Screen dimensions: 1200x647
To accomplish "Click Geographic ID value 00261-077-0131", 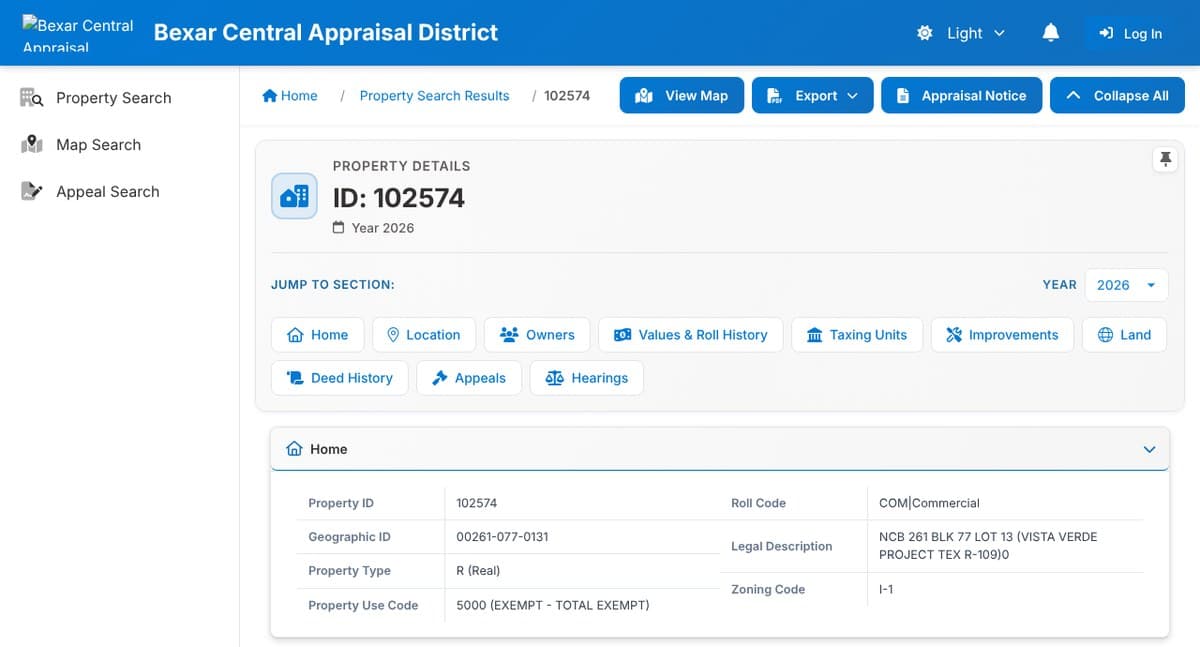I will tap(502, 537).
